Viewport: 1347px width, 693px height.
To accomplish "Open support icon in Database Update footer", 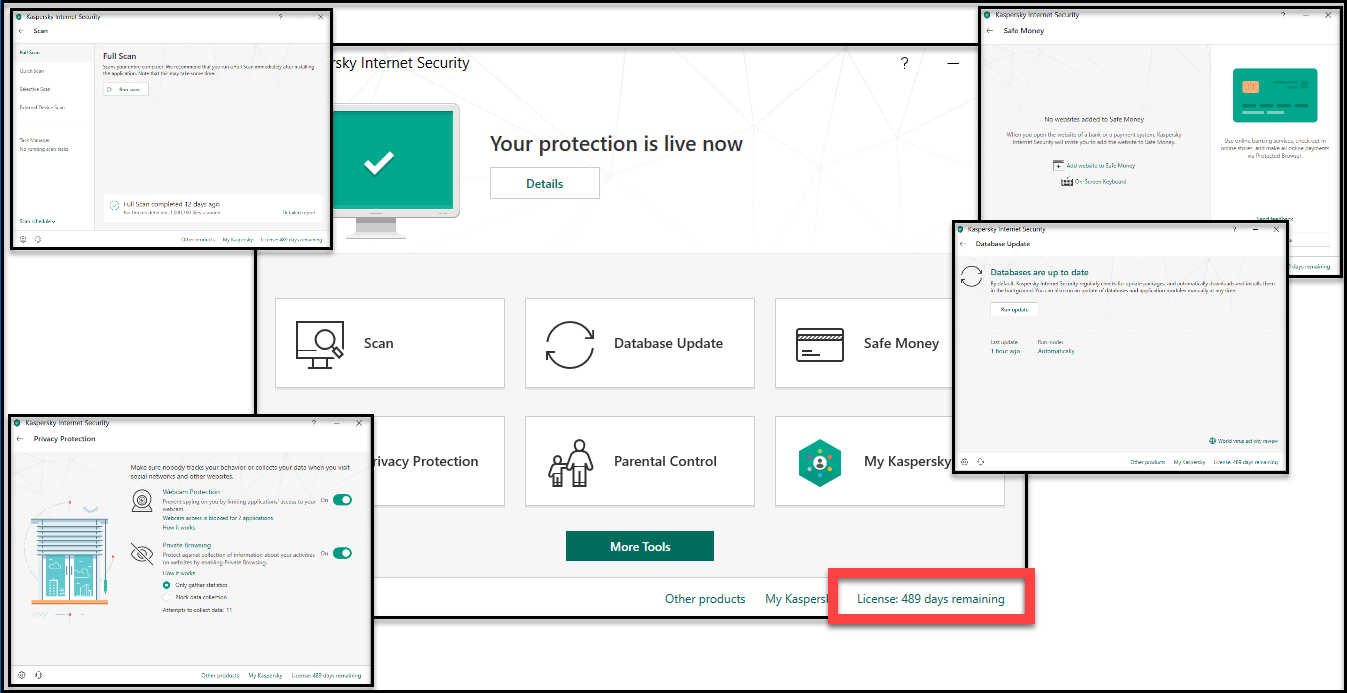I will (981, 462).
